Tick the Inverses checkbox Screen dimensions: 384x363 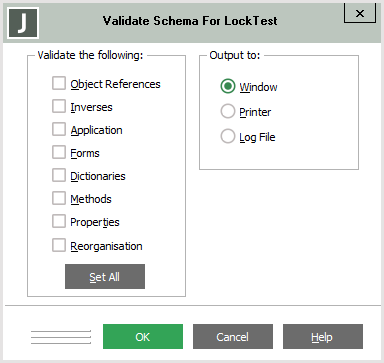click(x=59, y=106)
